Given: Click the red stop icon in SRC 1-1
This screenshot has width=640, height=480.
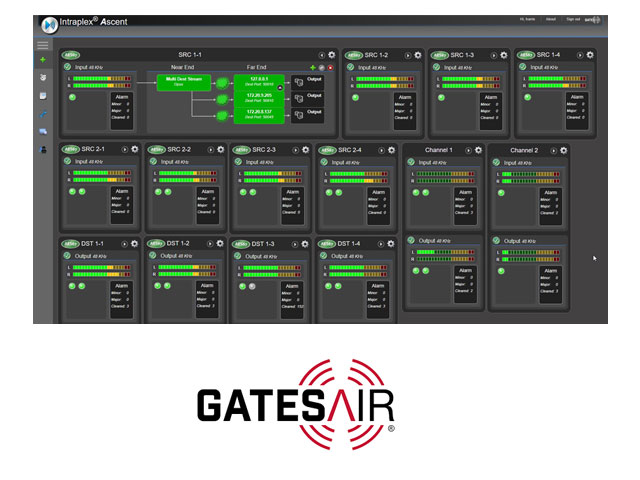Looking at the screenshot, I should coord(331,68).
